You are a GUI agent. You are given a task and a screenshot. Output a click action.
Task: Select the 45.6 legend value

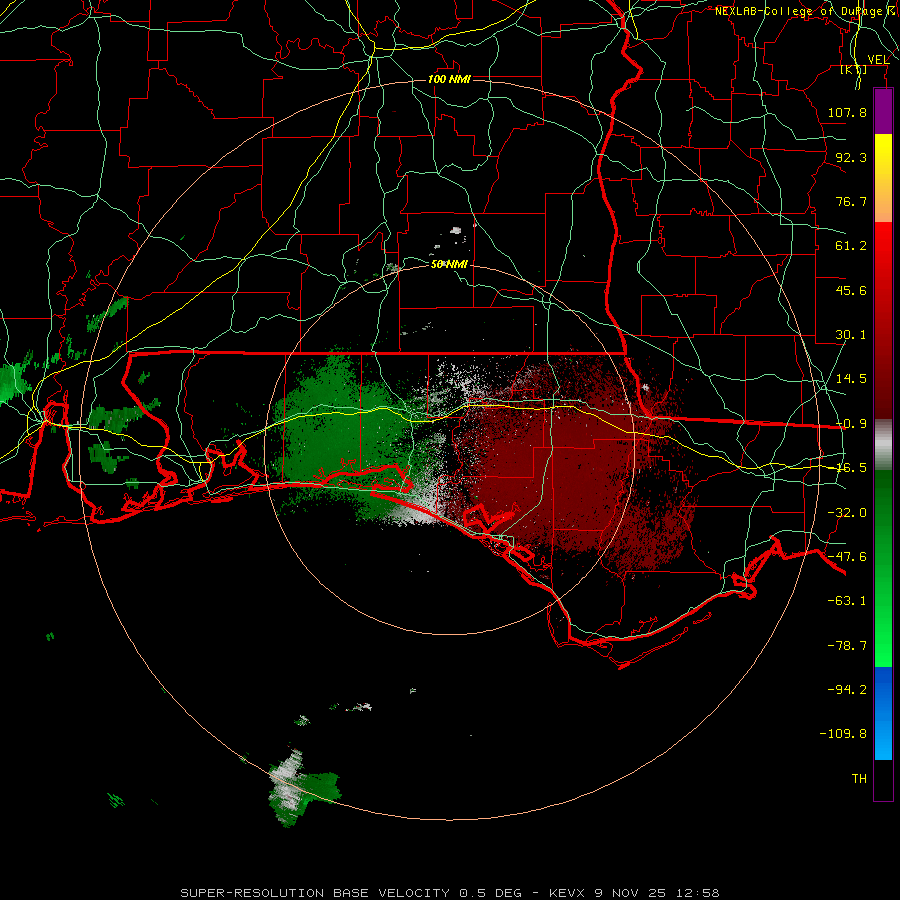click(x=851, y=290)
